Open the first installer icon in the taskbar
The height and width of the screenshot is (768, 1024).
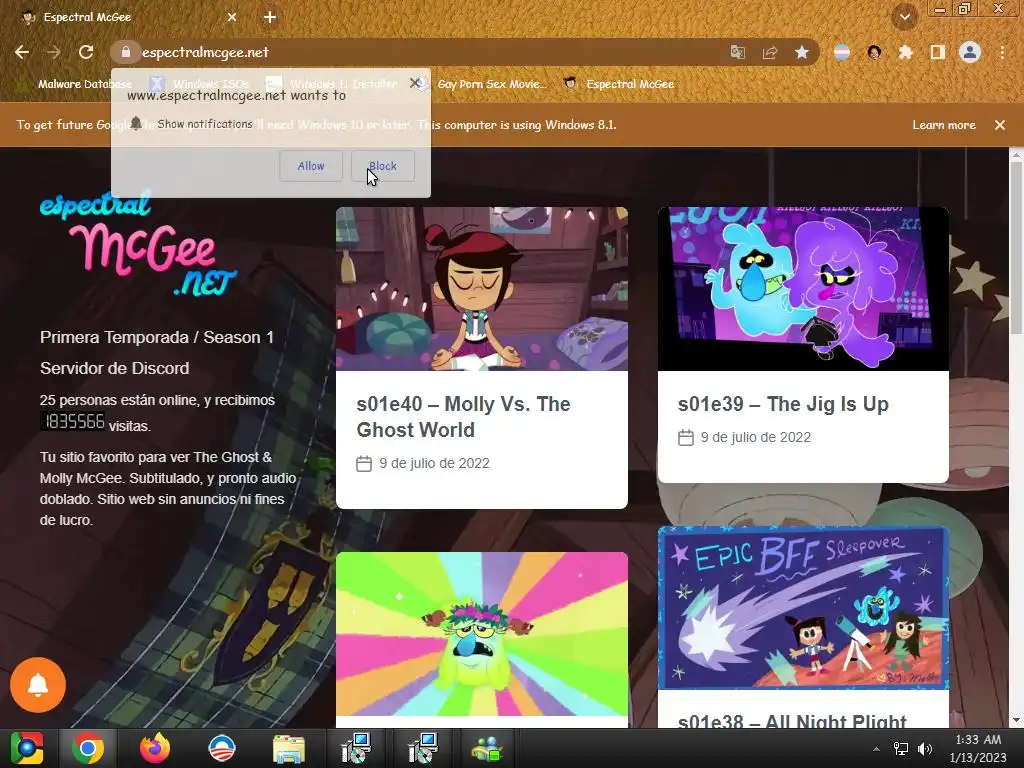click(356, 748)
